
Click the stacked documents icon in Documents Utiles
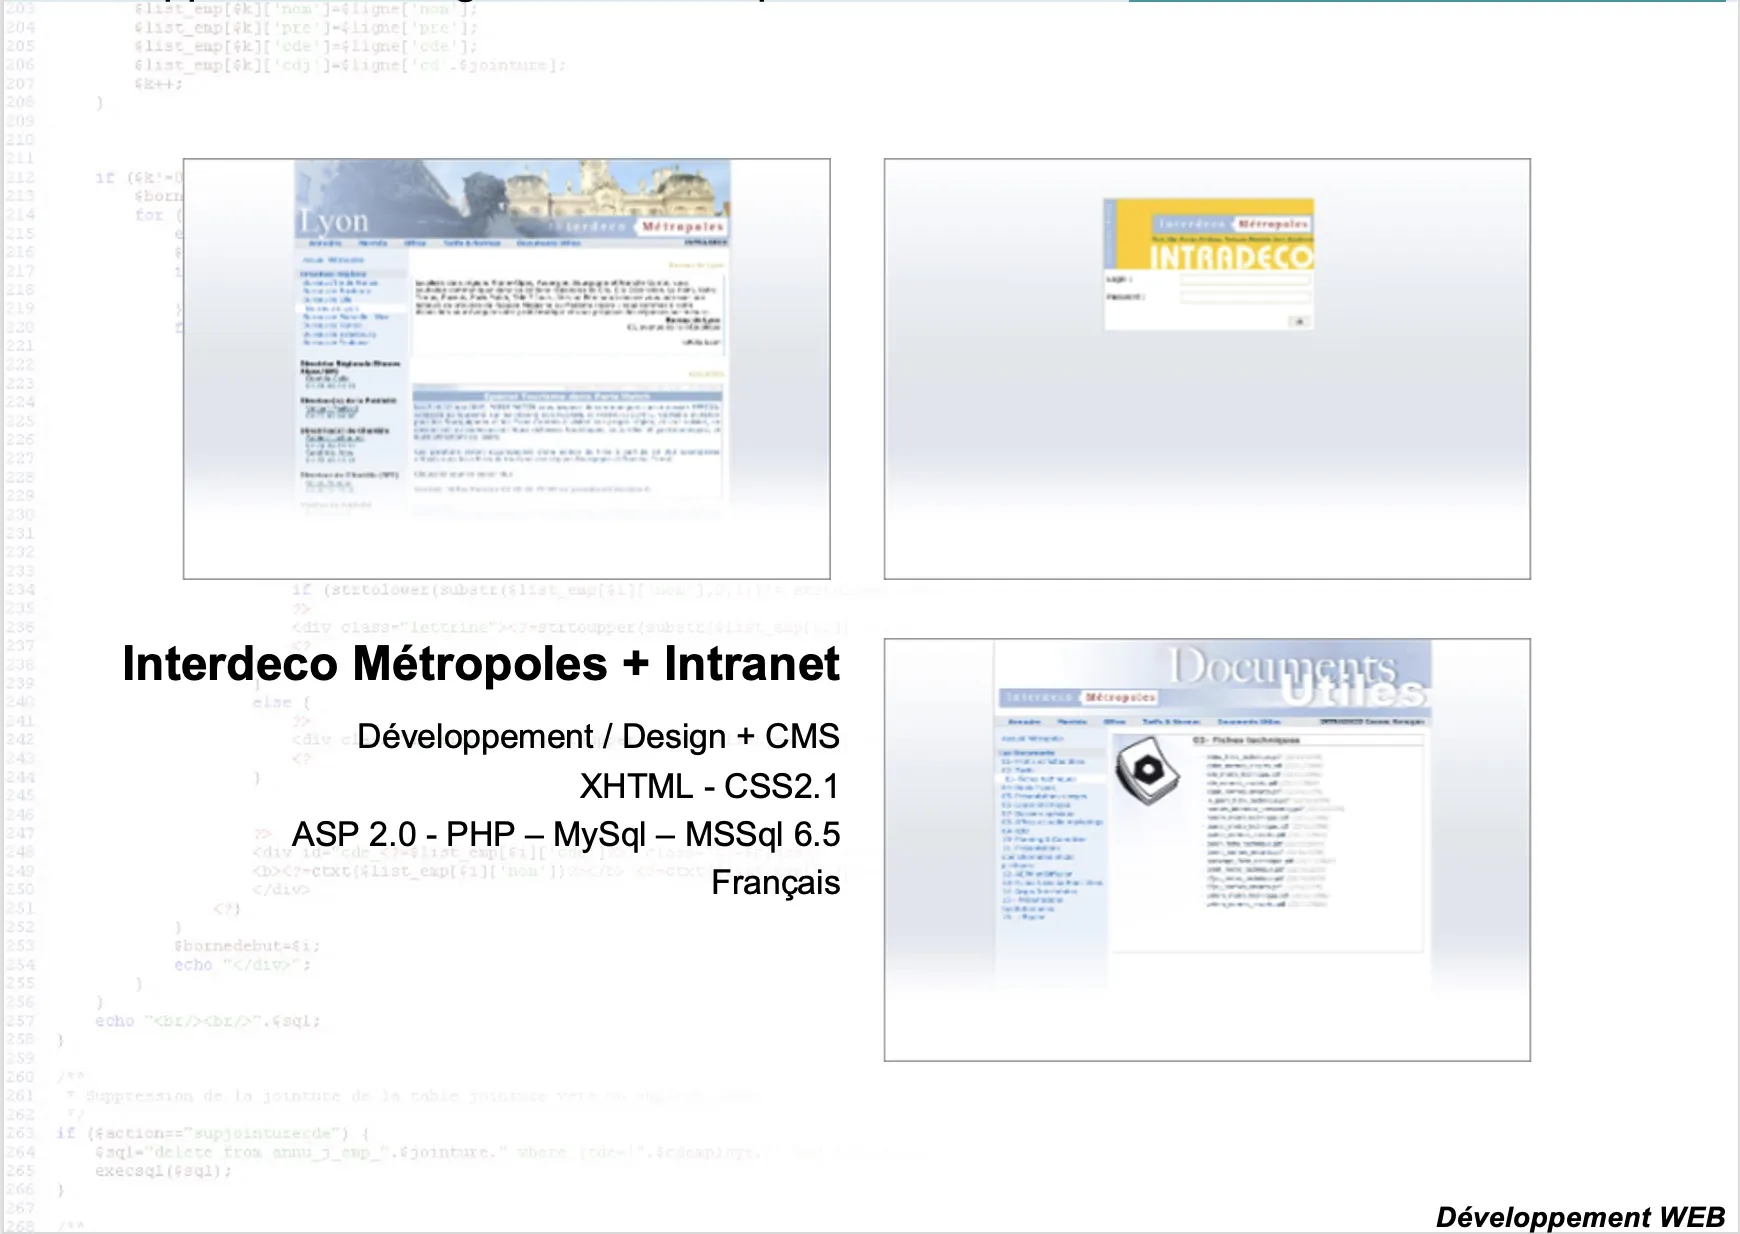(1147, 771)
